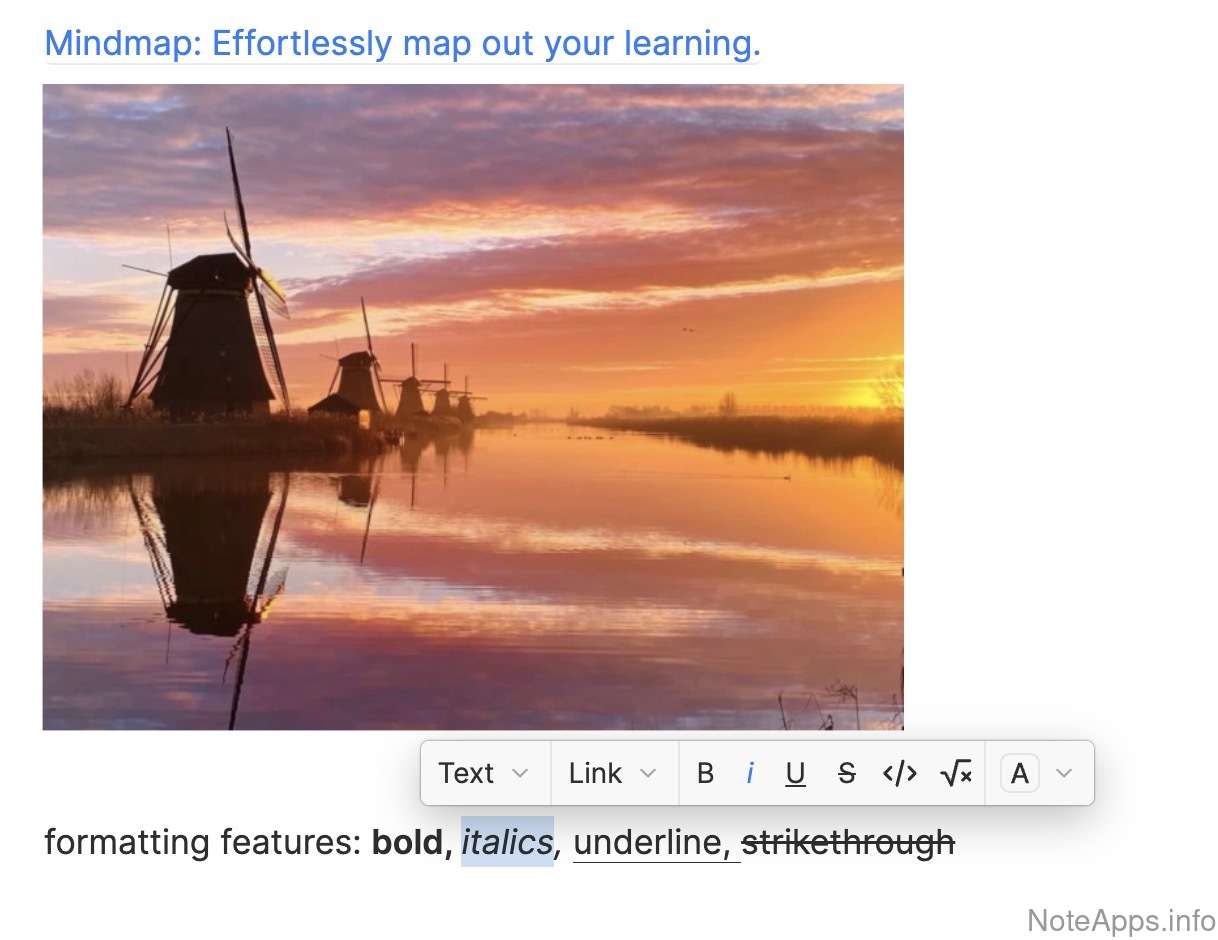
Task: Select the windmill sunset image
Action: [473, 406]
